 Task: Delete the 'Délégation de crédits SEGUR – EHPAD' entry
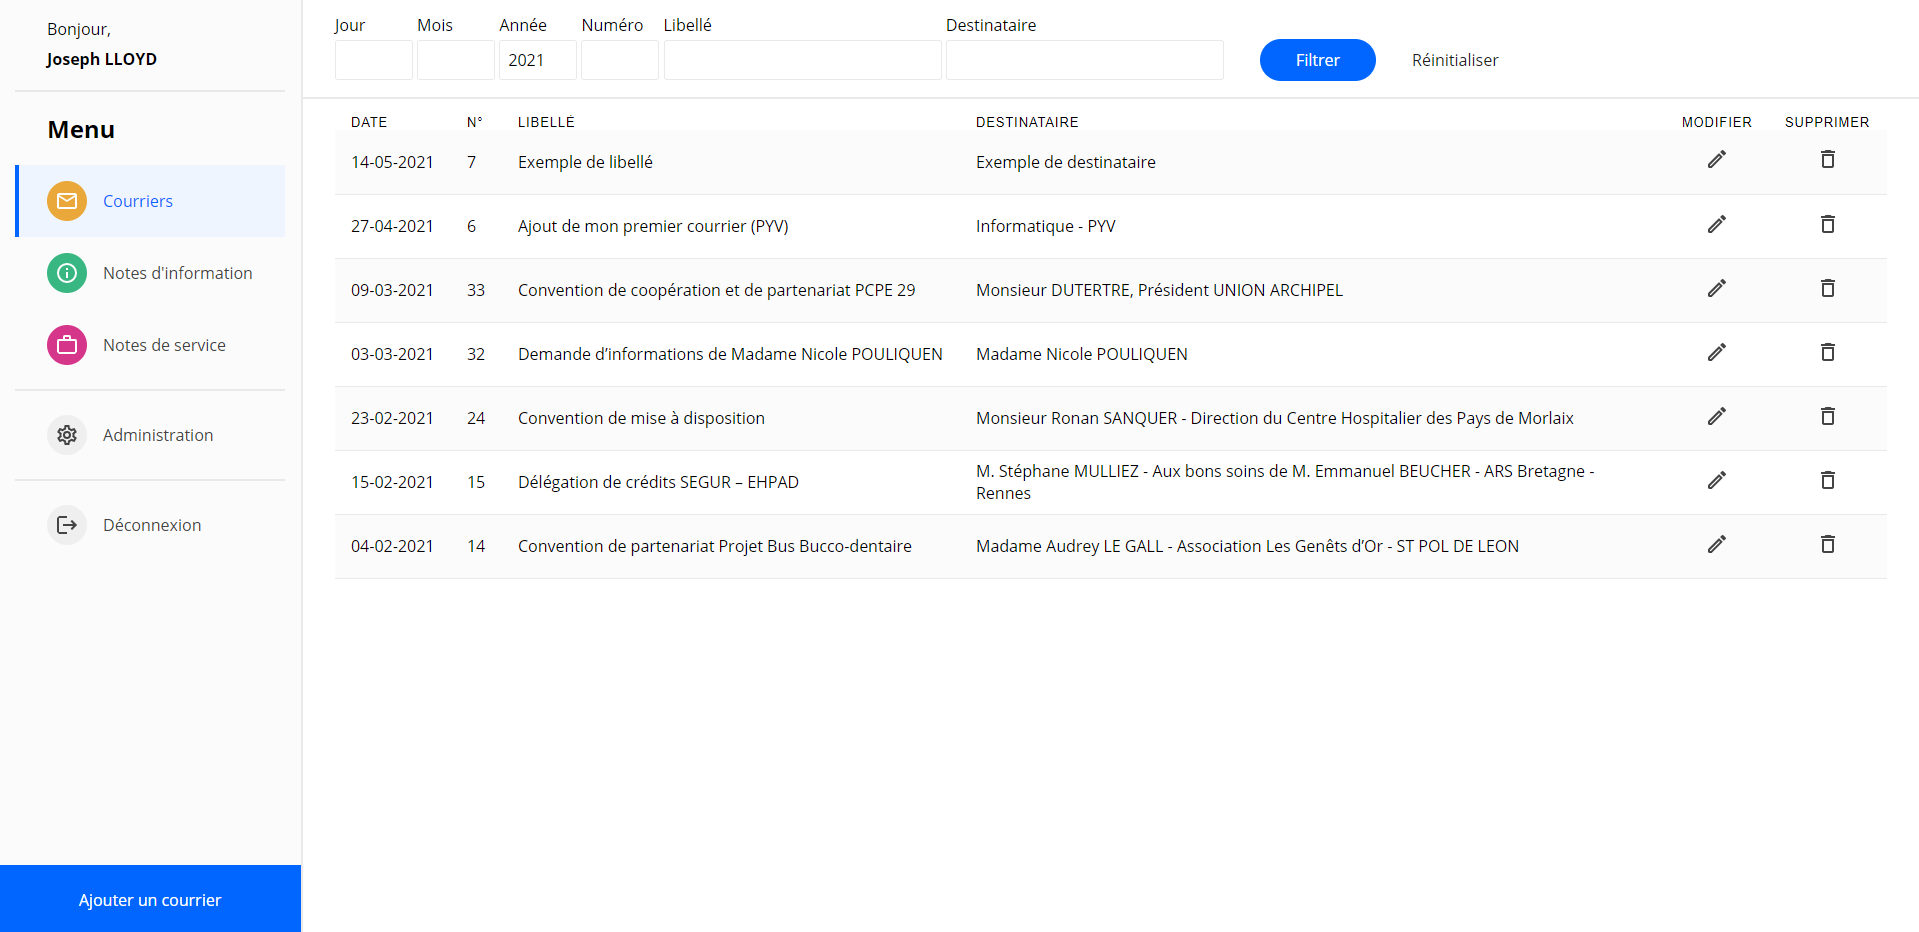coord(1827,480)
